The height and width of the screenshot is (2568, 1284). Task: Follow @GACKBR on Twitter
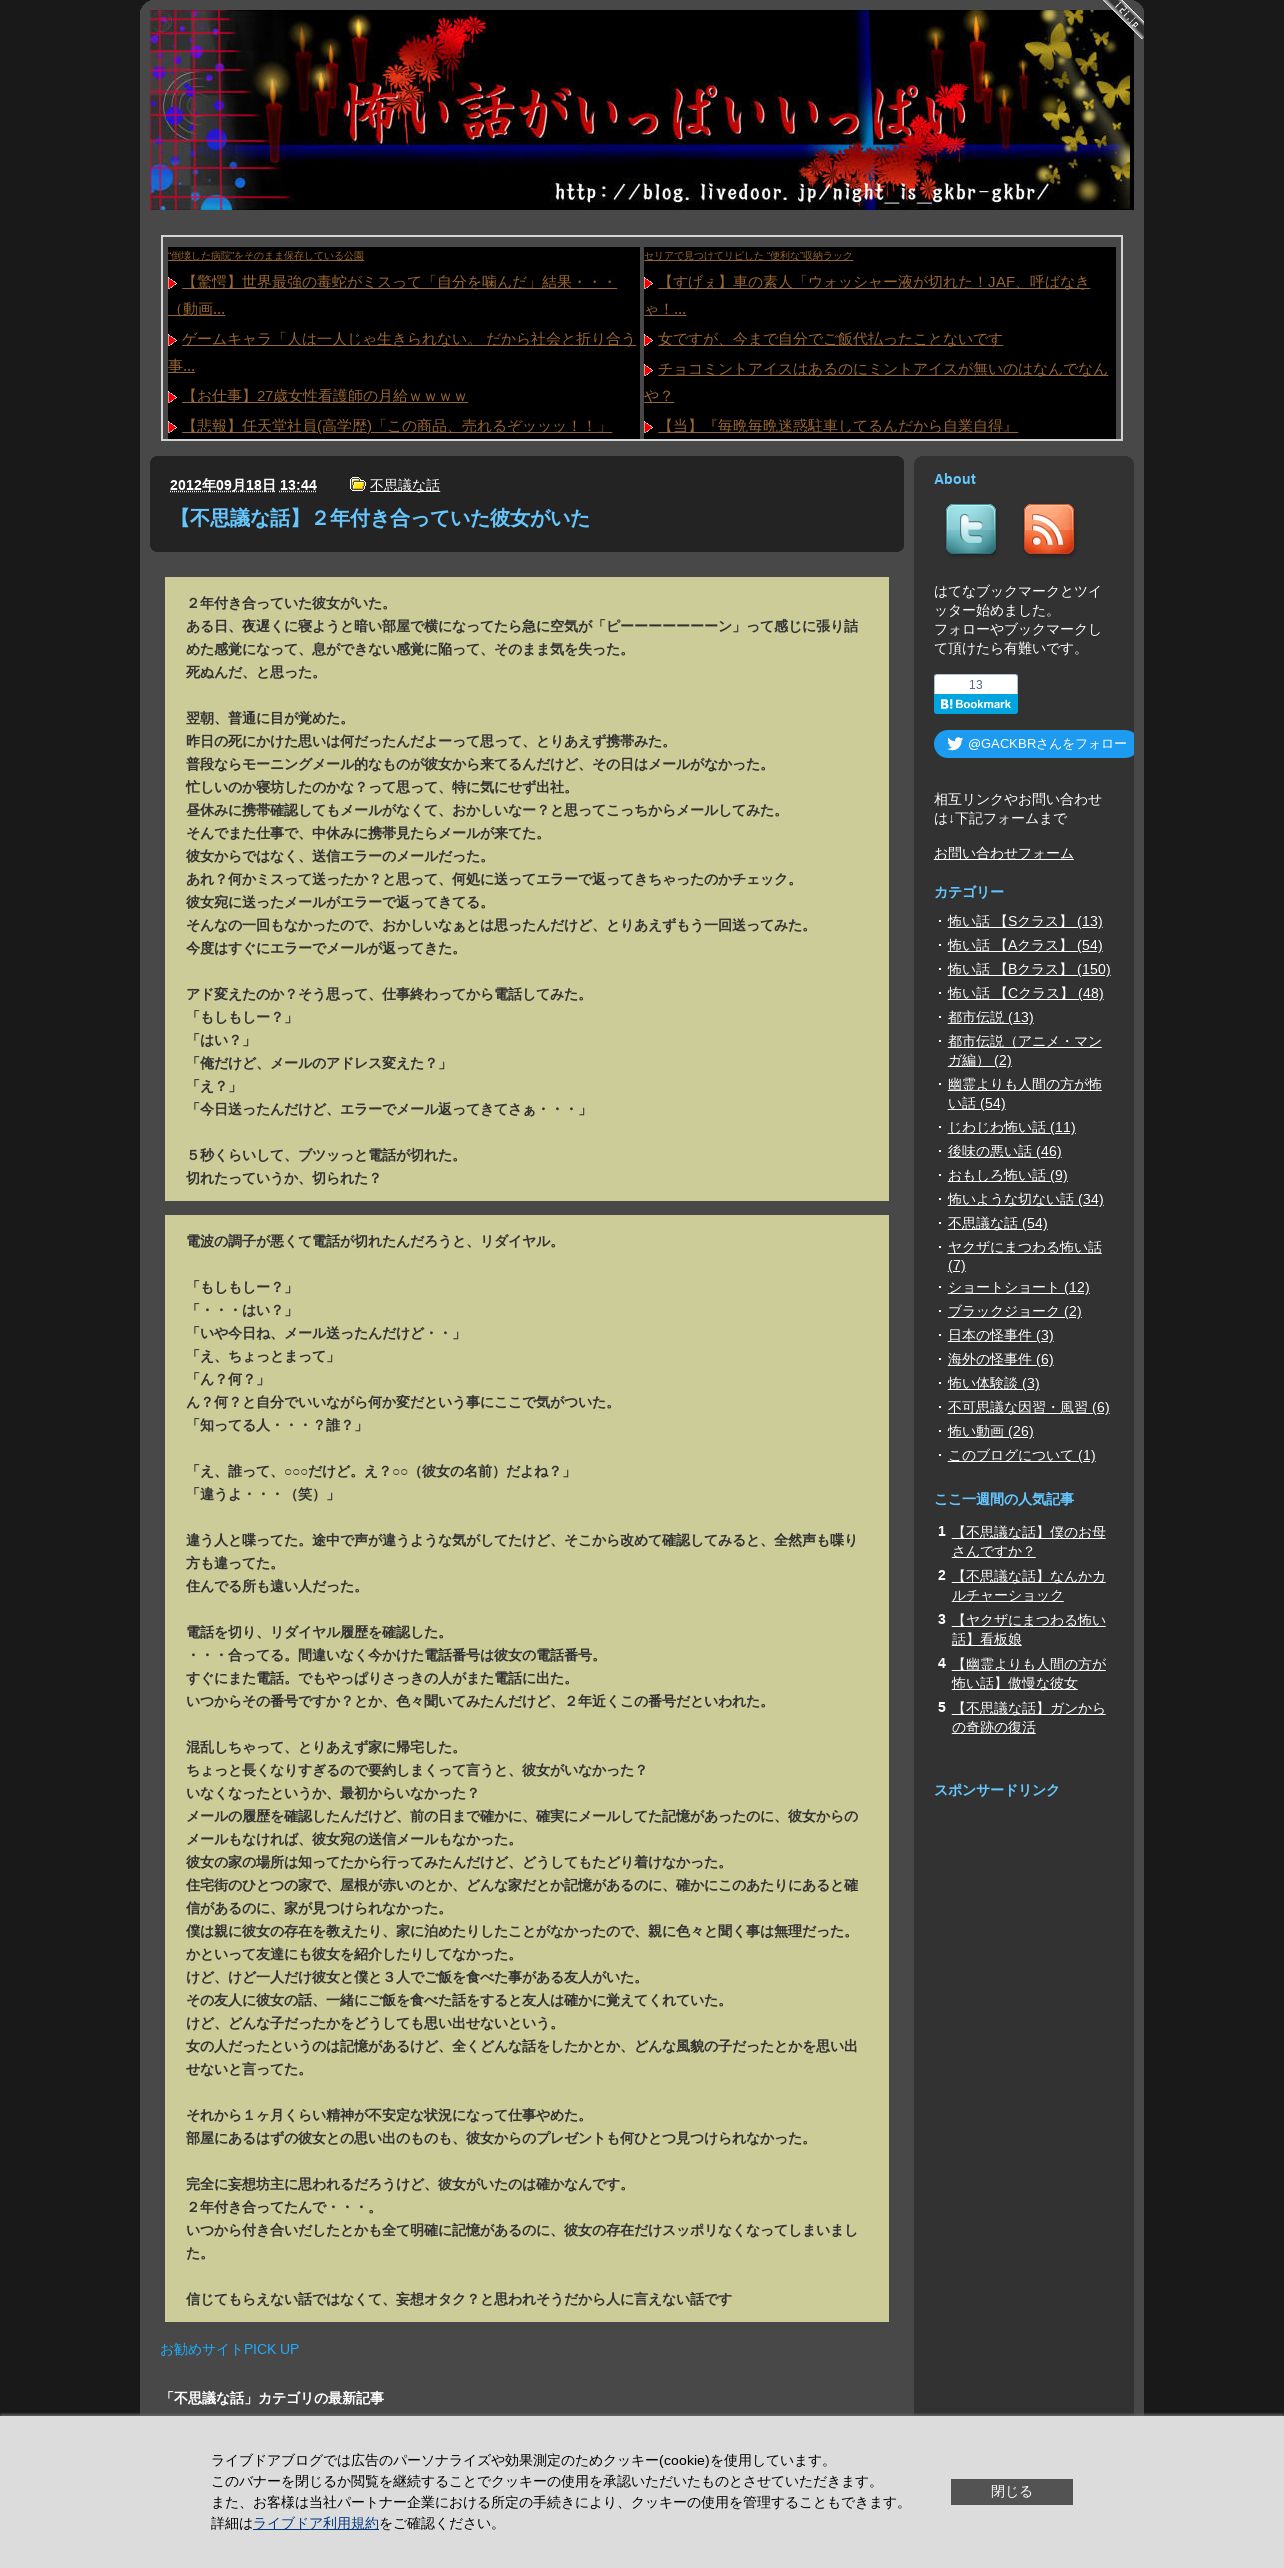pos(1034,744)
